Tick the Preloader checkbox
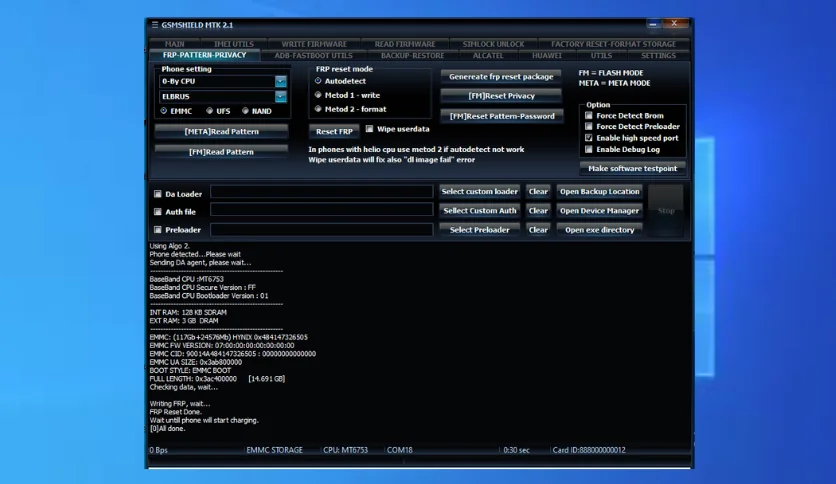This screenshot has width=836, height=484. [x=158, y=230]
